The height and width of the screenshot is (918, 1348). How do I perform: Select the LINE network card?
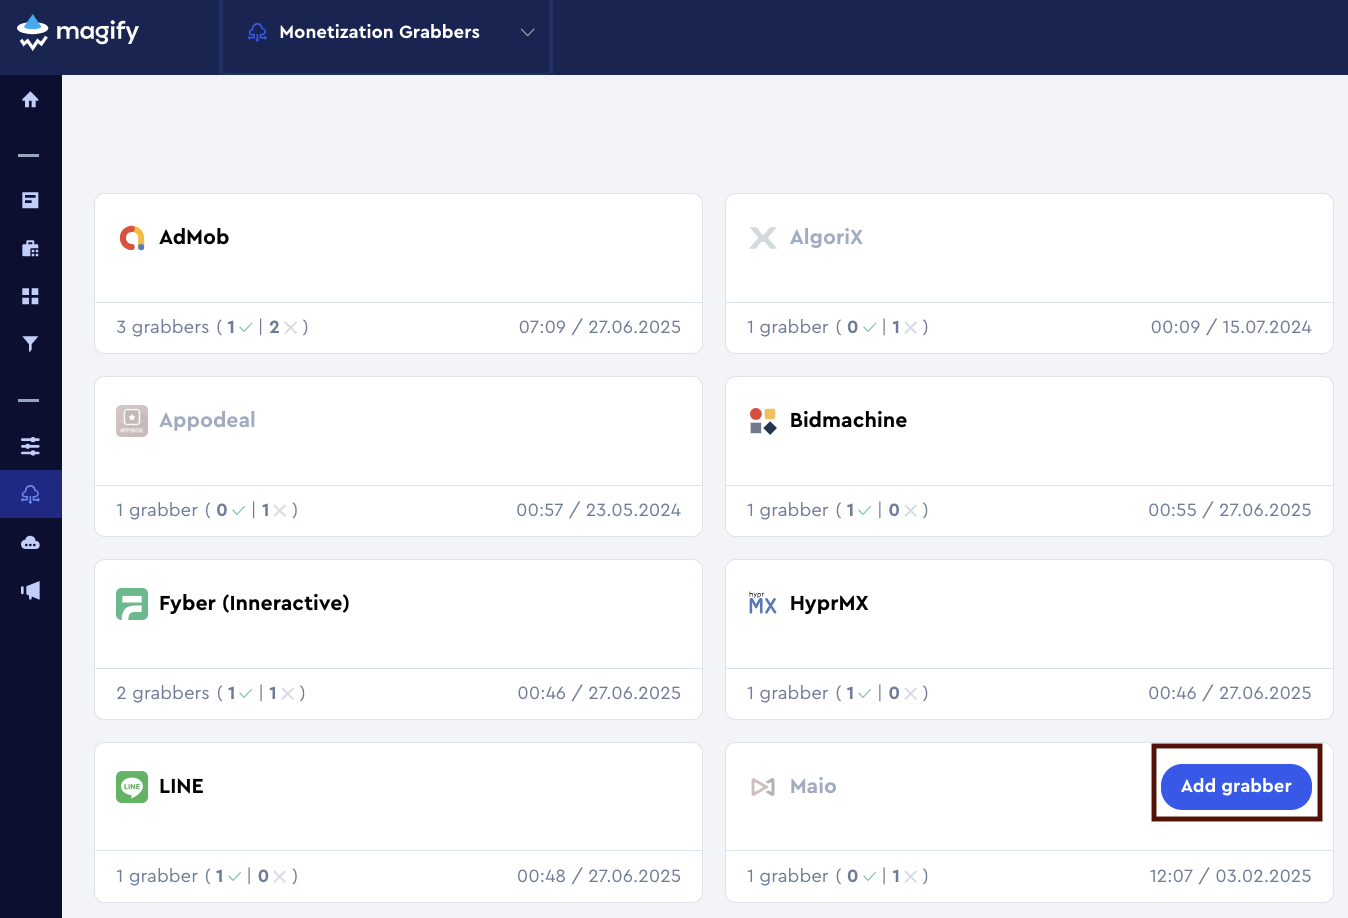[x=398, y=797]
